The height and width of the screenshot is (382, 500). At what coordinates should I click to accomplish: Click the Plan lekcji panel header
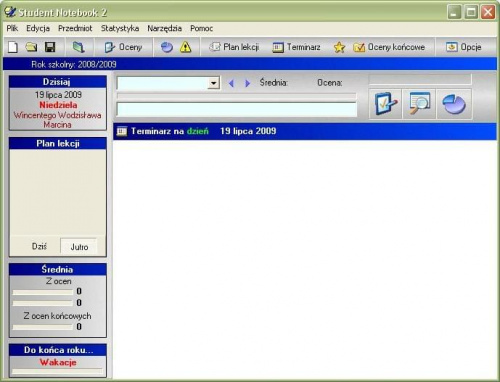(58, 144)
